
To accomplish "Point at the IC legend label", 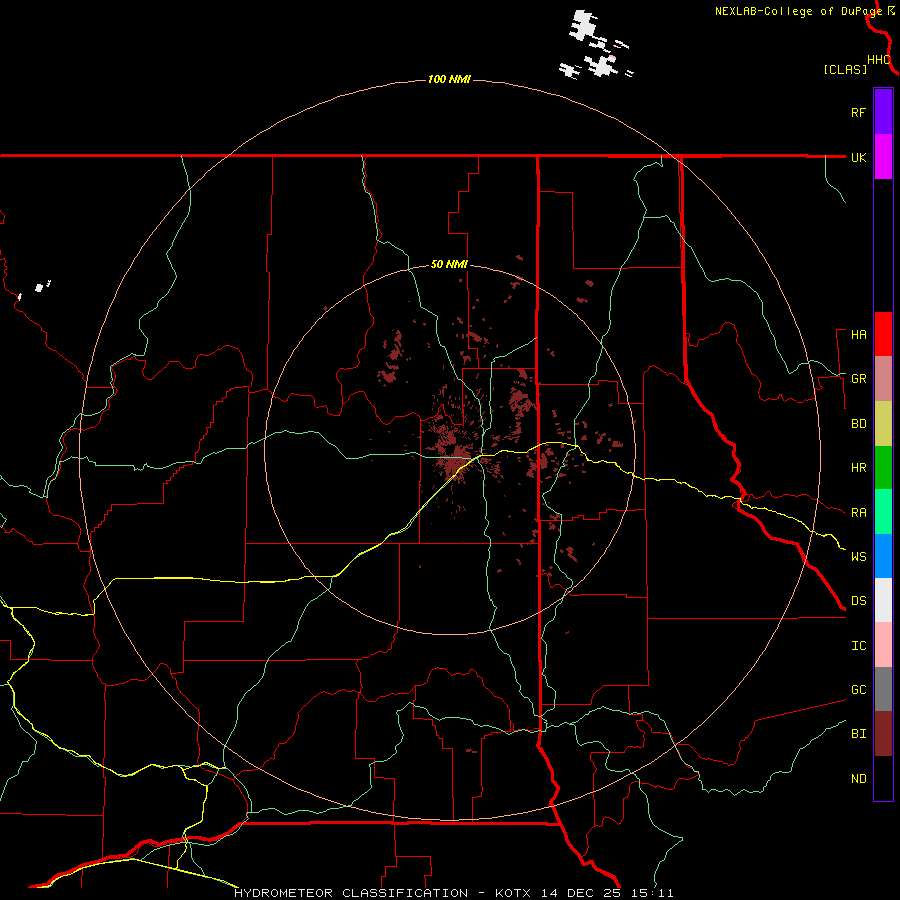I will (858, 646).
